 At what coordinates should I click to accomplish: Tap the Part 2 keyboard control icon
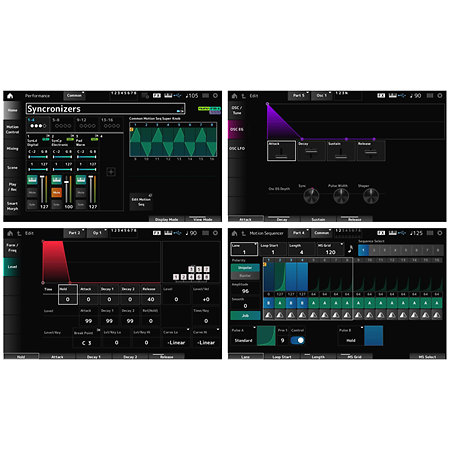tap(56, 180)
